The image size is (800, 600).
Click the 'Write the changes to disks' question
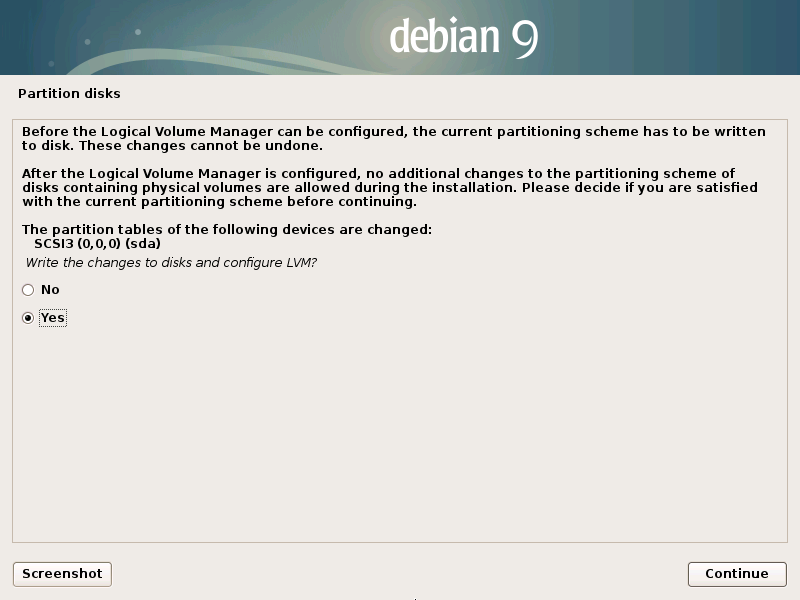coord(171,263)
